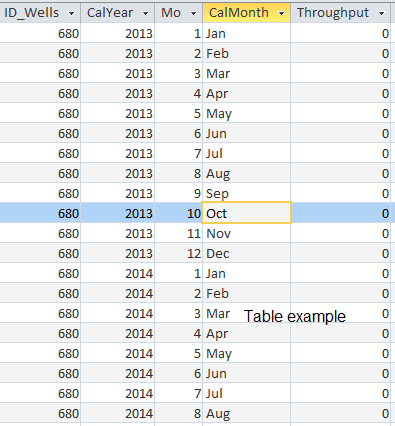Image resolution: width=395 pixels, height=426 pixels.
Task: Click the Oct cell in CalMonth column
Action: click(247, 213)
